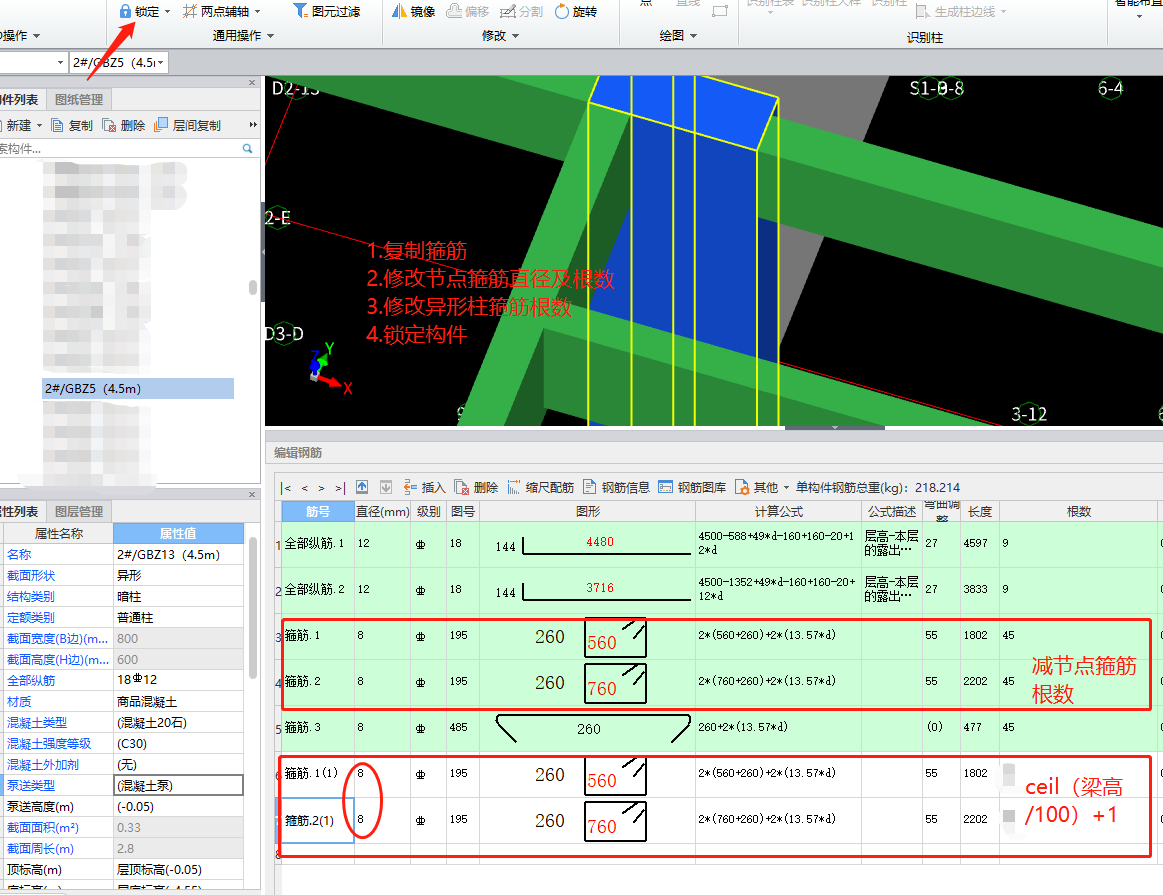Click the rectangle draw tool icon

pyautogui.click(x=719, y=10)
